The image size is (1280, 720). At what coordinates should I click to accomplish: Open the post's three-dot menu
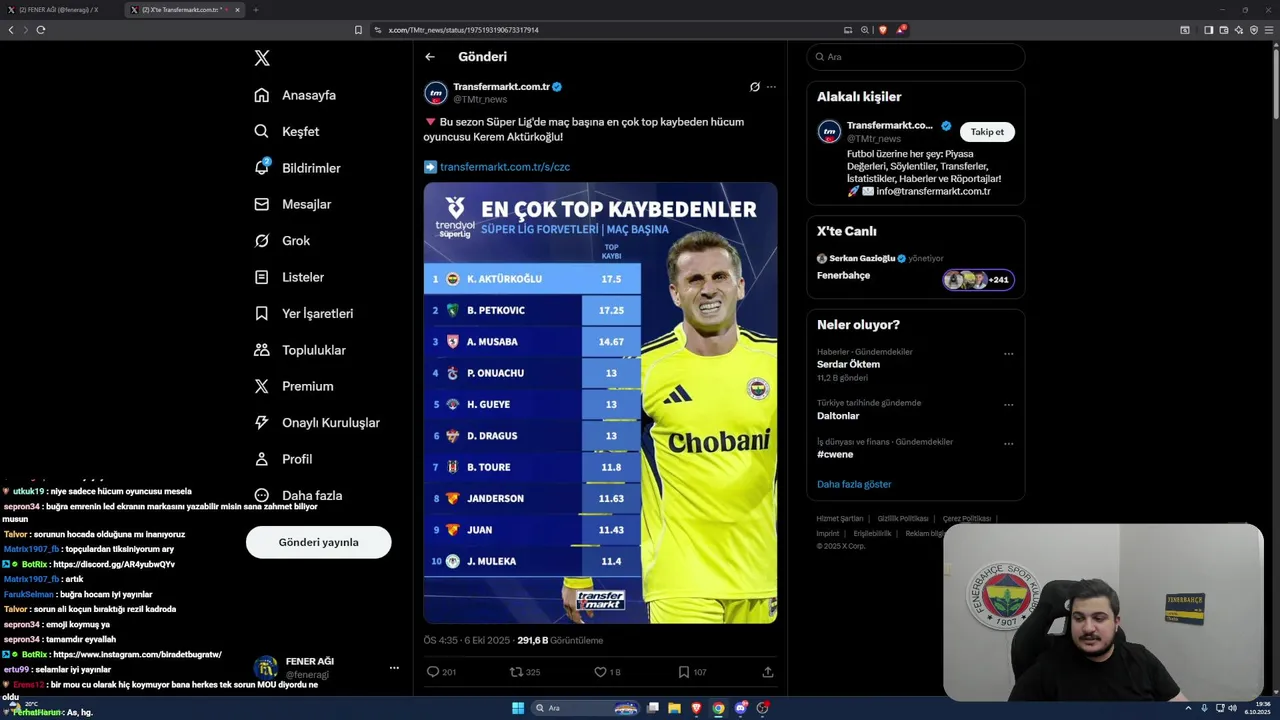click(x=771, y=87)
